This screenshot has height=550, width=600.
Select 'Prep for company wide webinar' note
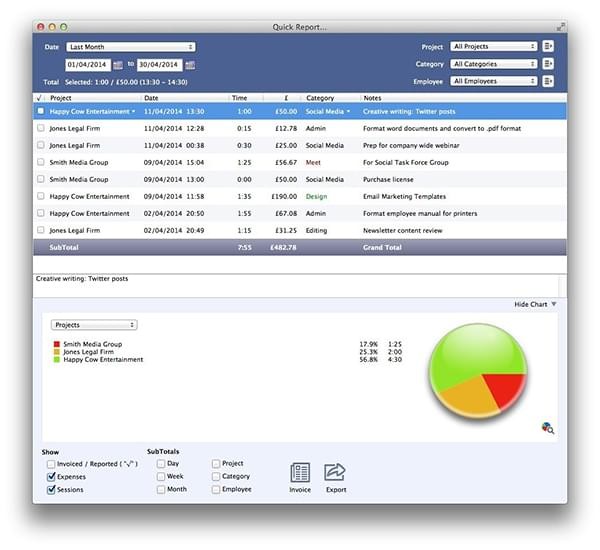pyautogui.click(x=411, y=145)
